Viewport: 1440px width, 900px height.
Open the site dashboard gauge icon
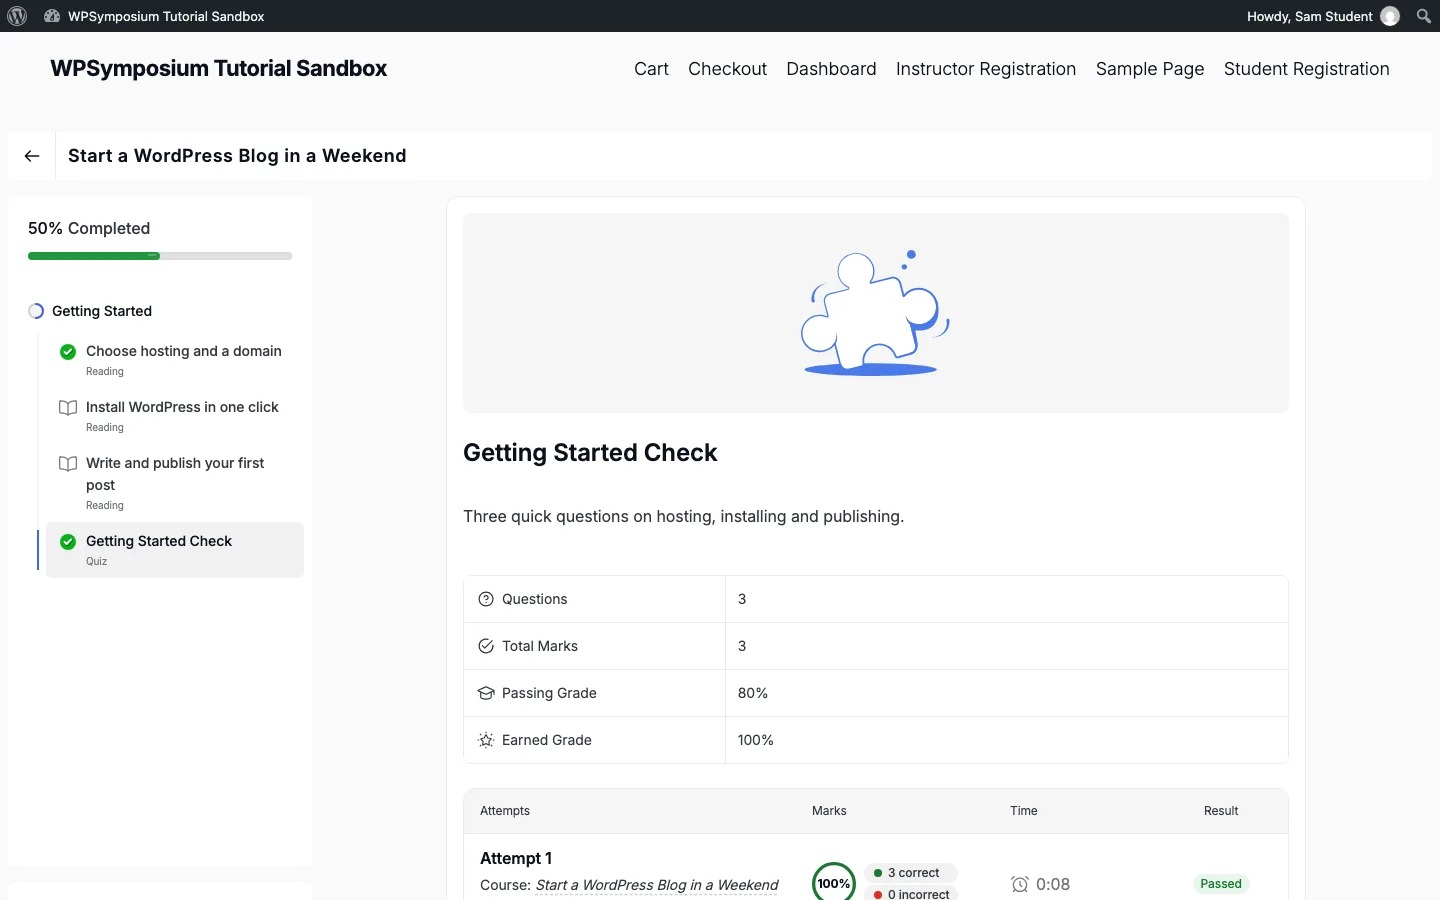click(x=52, y=16)
